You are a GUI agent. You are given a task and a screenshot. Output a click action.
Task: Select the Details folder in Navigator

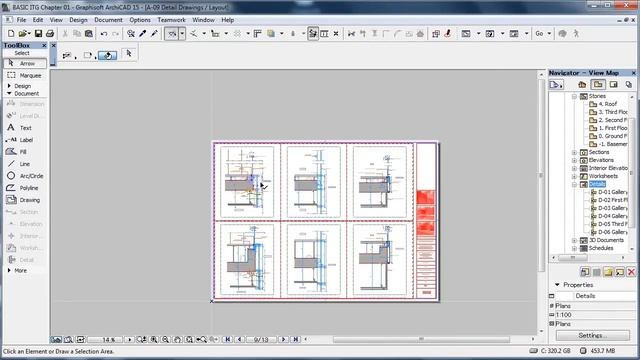(x=597, y=184)
